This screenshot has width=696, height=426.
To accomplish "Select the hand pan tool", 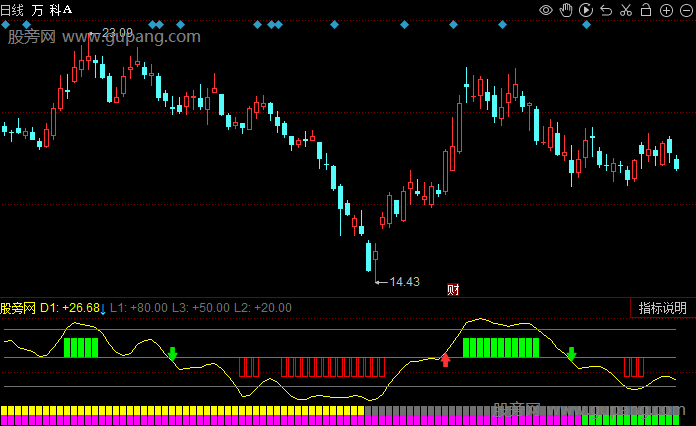I will [566, 10].
